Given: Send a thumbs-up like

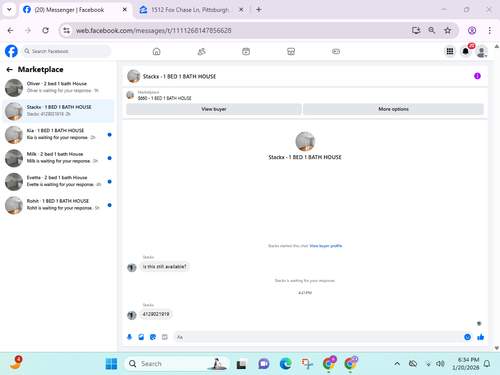Looking at the screenshot, I should [x=480, y=337].
